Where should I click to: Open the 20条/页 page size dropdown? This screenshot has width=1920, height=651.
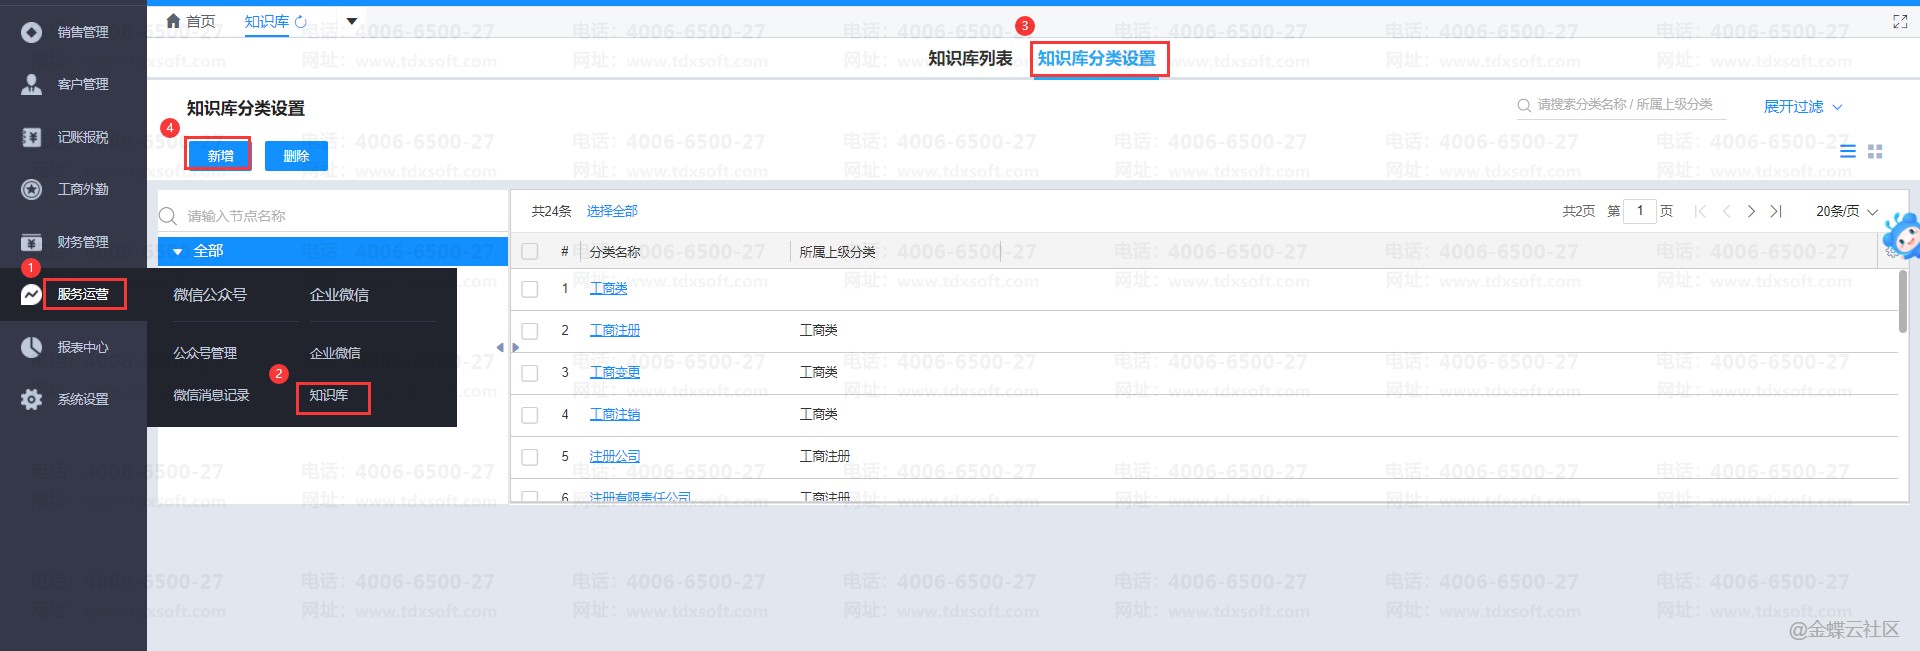[x=1846, y=211]
